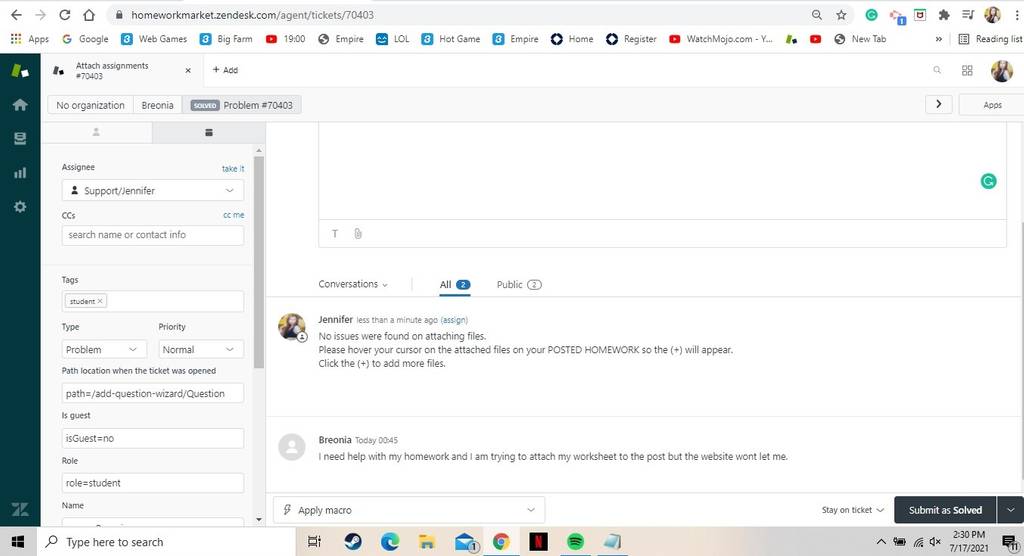Click the Zendesk search magnifier icon
This screenshot has width=1024, height=556.
click(x=936, y=70)
